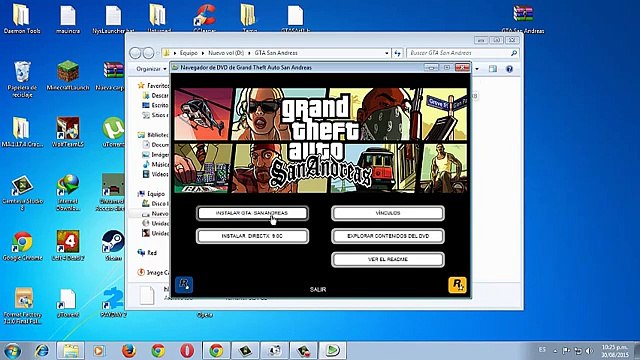Click Explorer forward navigation arrow
640x360 pixels.
149,53
